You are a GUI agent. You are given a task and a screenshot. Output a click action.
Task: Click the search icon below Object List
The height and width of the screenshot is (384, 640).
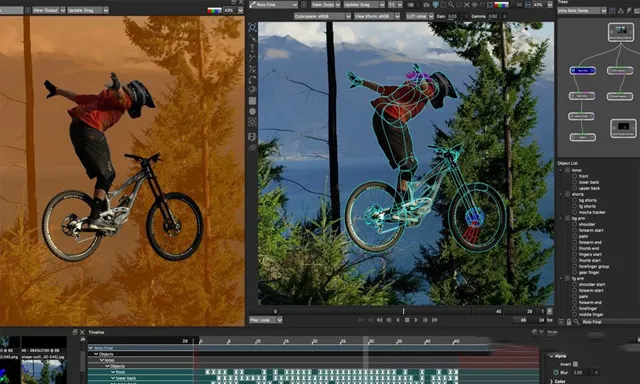coord(576,322)
